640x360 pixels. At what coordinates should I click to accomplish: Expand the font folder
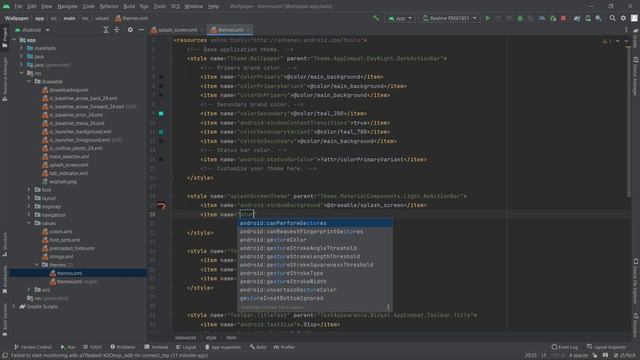tap(29, 190)
